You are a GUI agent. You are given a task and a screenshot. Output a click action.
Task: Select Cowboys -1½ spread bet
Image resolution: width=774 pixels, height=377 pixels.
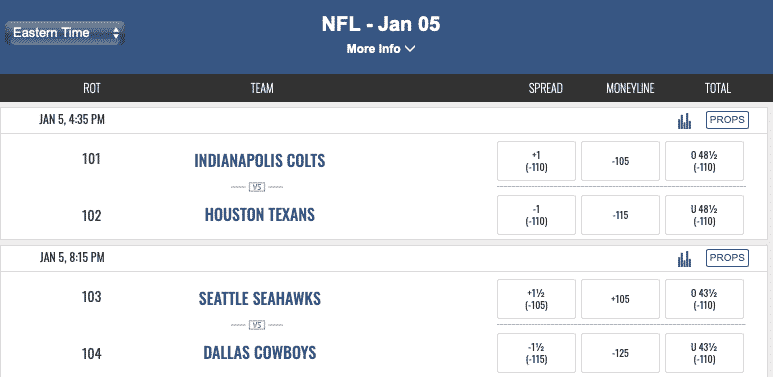pyautogui.click(x=536, y=353)
